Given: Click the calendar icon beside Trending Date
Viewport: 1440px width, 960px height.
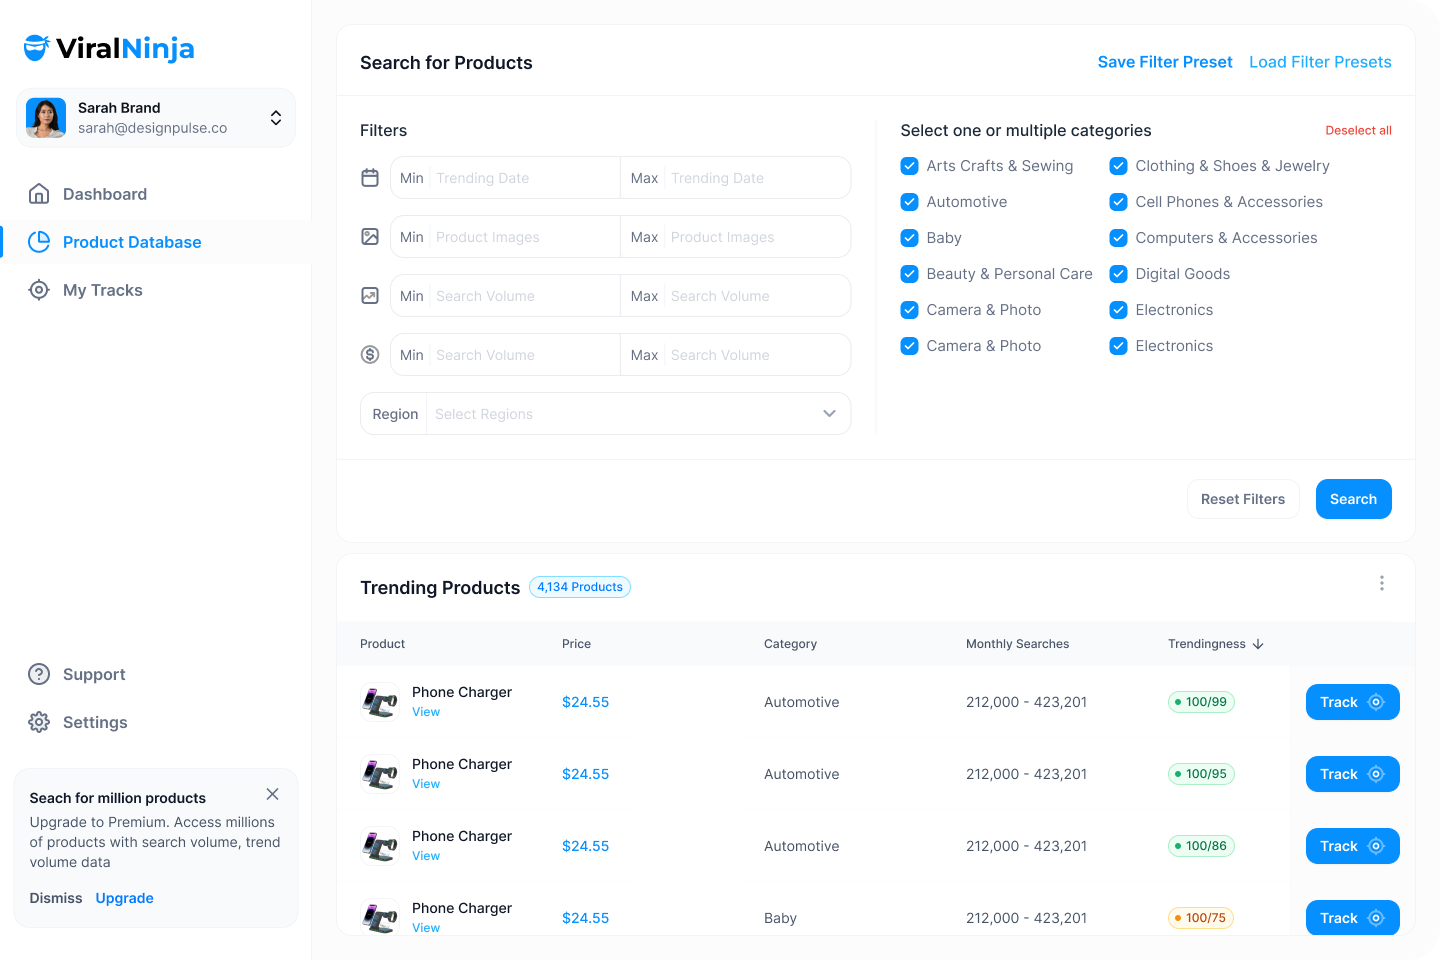Looking at the screenshot, I should pos(370,178).
